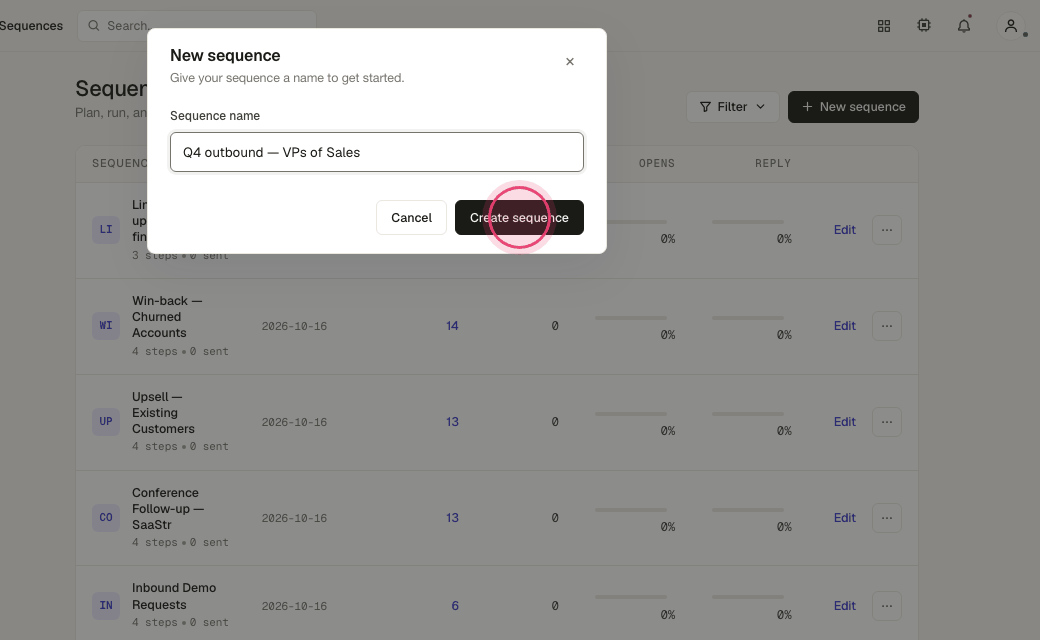The height and width of the screenshot is (640, 1040).
Task: Click the Create sequence button
Action: coord(519,218)
